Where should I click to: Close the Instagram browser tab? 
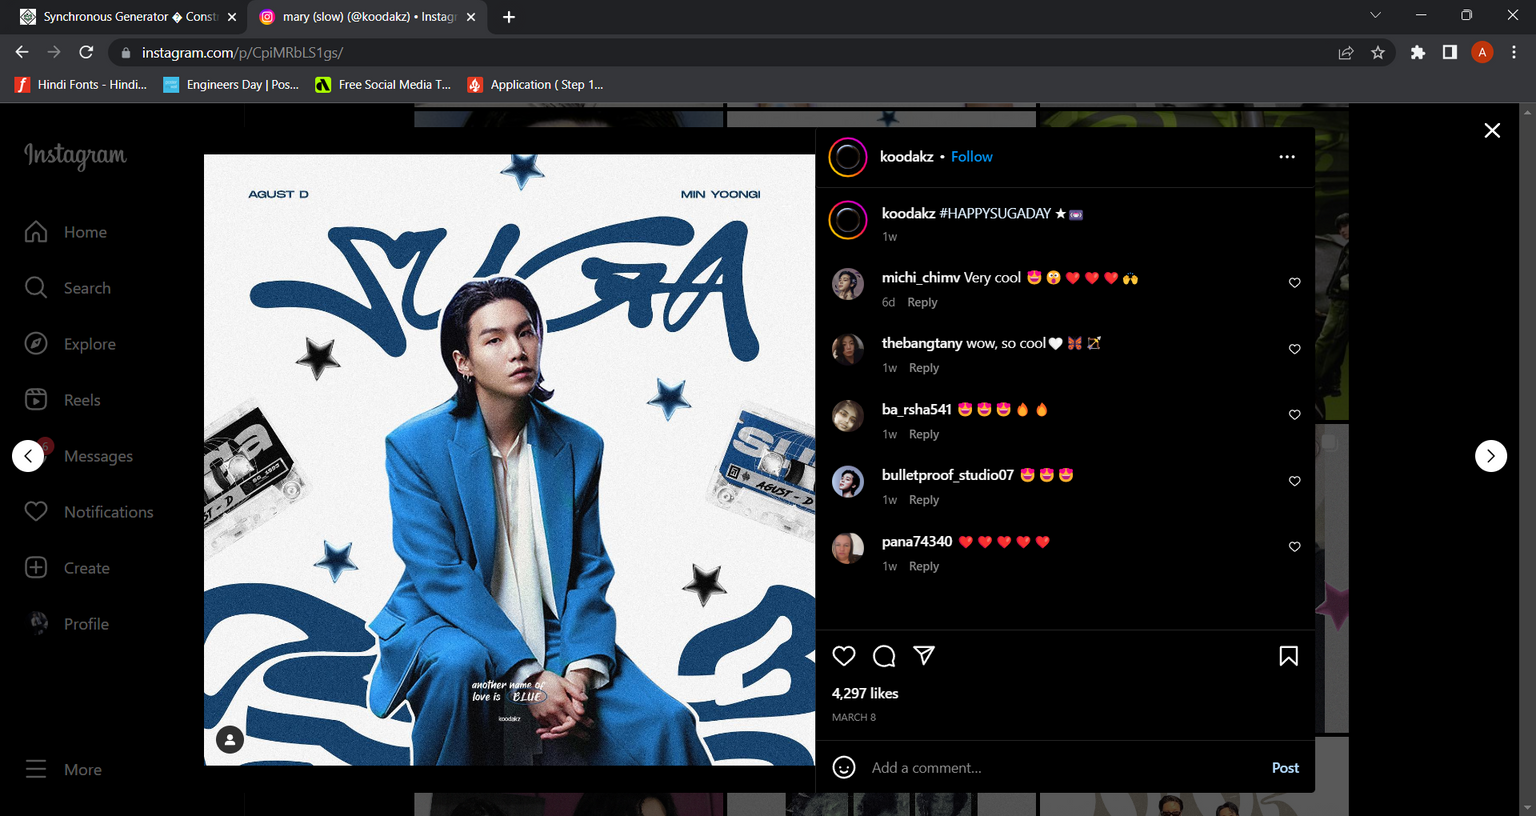[x=471, y=17]
